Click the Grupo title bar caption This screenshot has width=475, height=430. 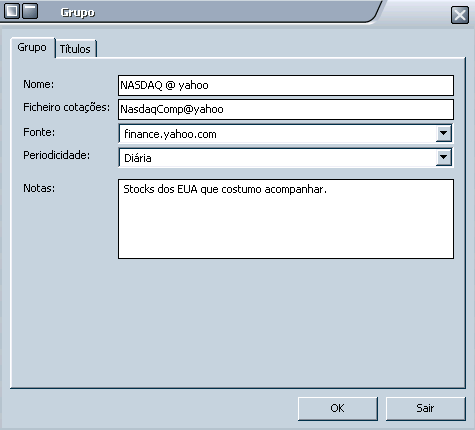78,13
